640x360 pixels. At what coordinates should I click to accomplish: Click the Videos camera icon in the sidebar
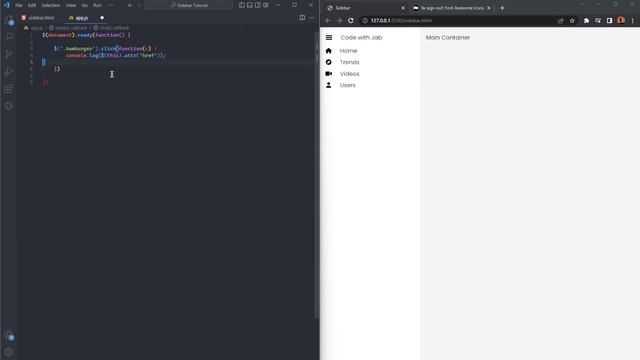[x=329, y=73]
